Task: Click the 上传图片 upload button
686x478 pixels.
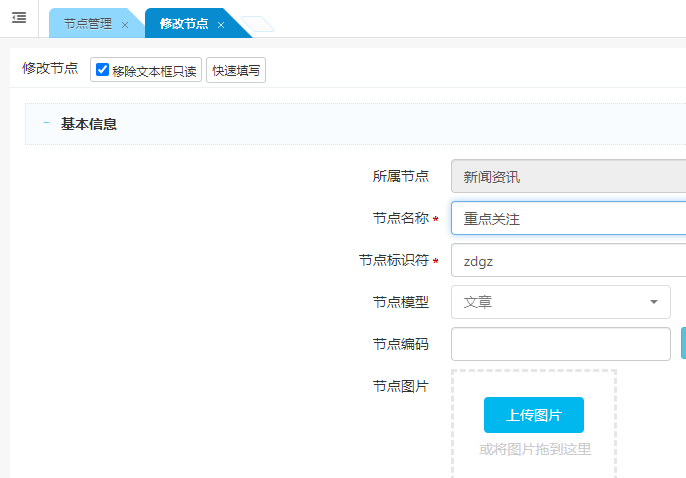Action: [x=533, y=415]
